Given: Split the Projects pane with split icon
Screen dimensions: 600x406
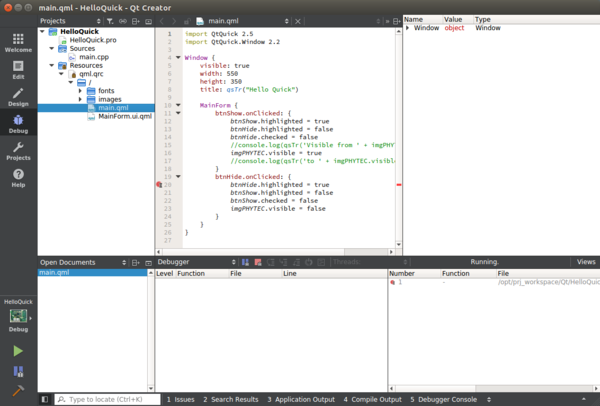Looking at the screenshot, I should pyautogui.click(x=136, y=21).
